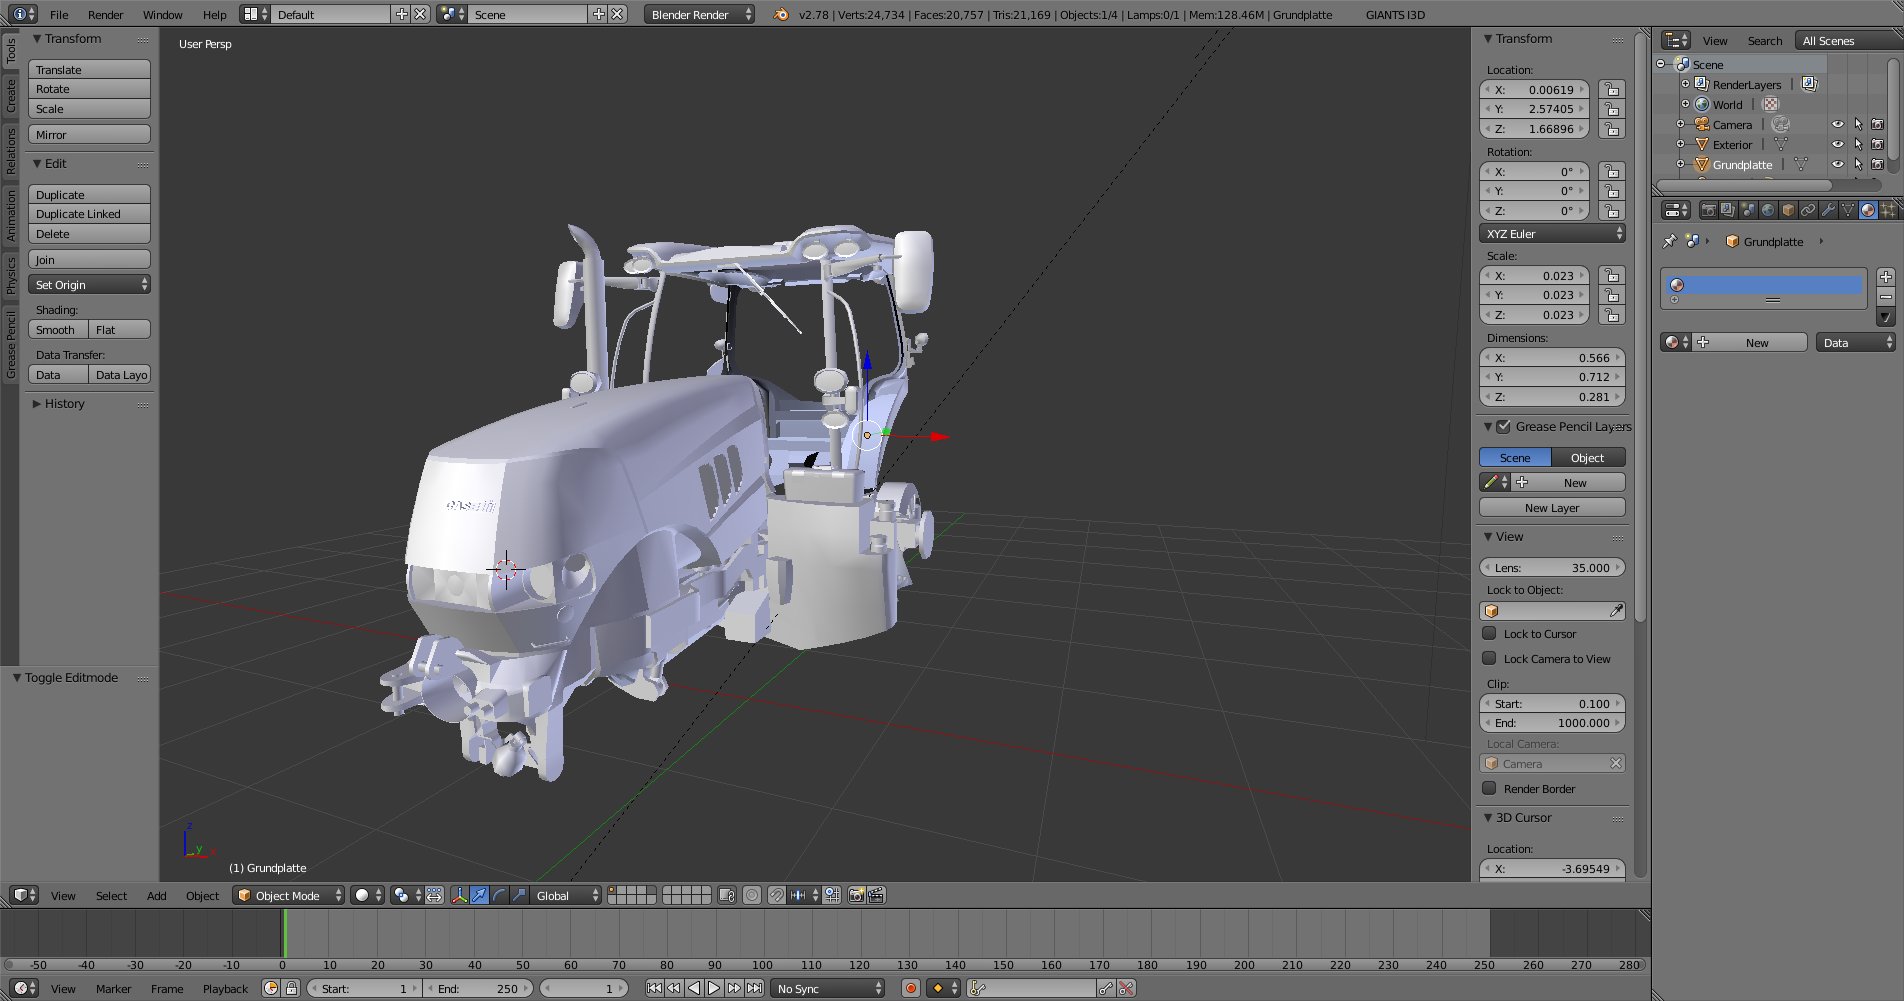Toggle the Lock Camera to View checkbox
Image resolution: width=1904 pixels, height=1001 pixels.
1489,658
